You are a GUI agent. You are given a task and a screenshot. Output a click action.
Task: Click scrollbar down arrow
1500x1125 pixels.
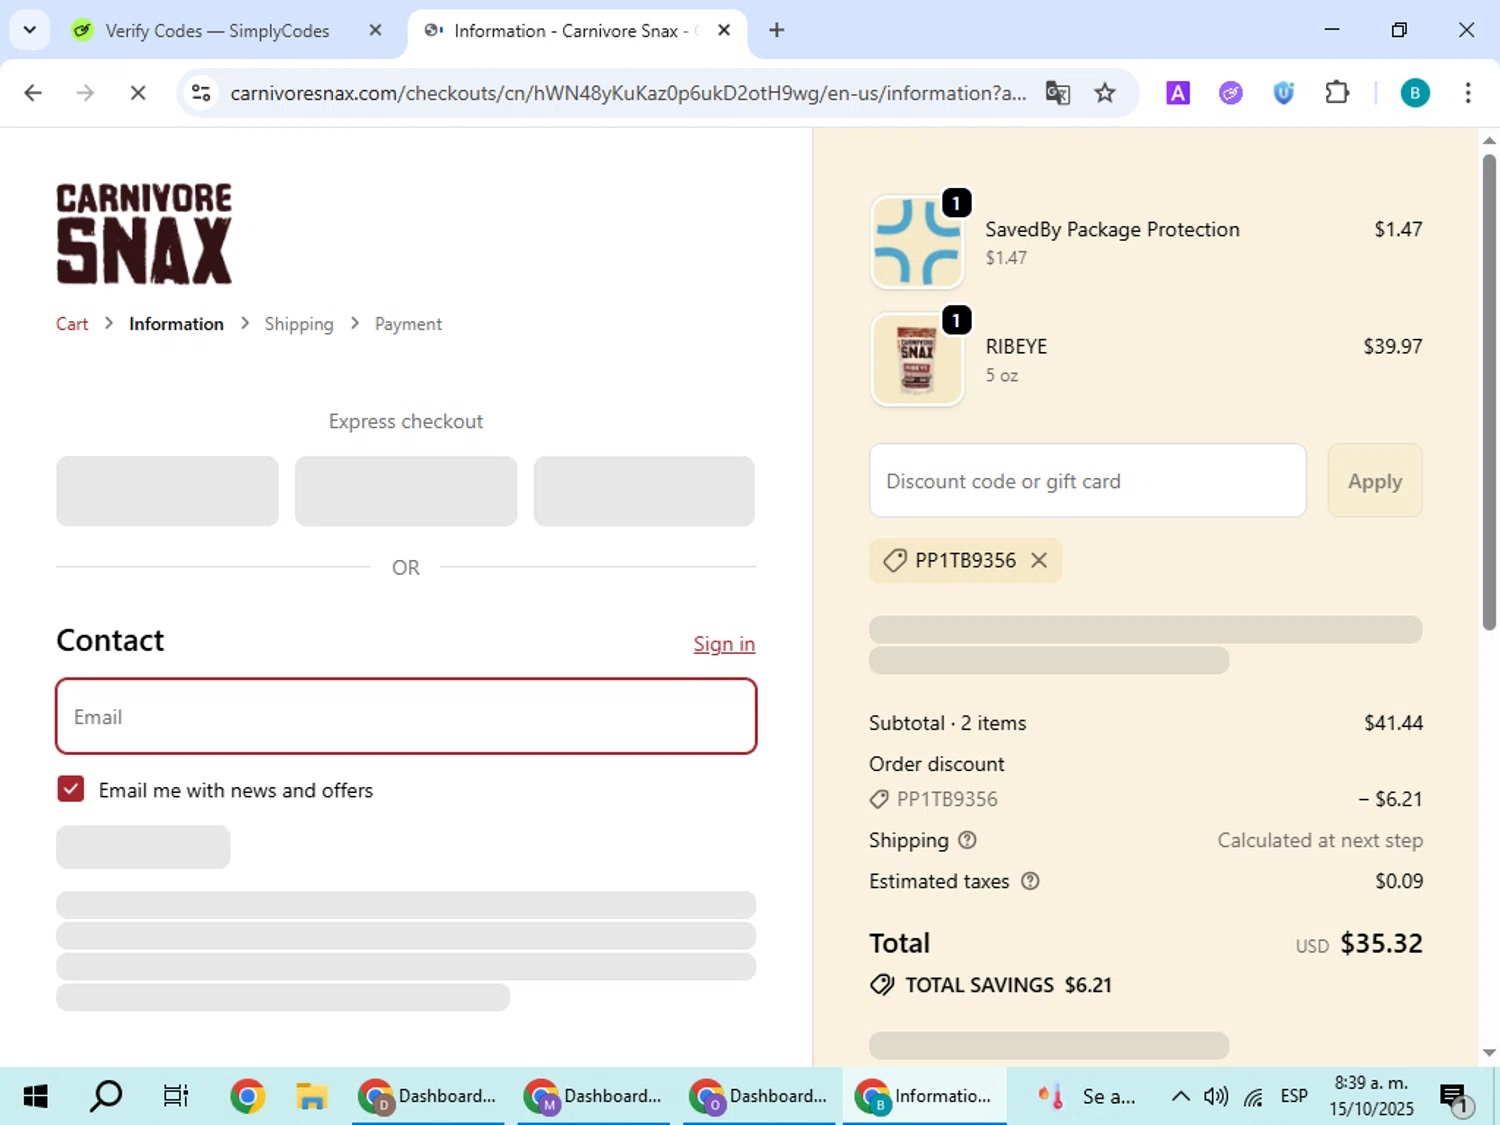tap(1489, 1052)
